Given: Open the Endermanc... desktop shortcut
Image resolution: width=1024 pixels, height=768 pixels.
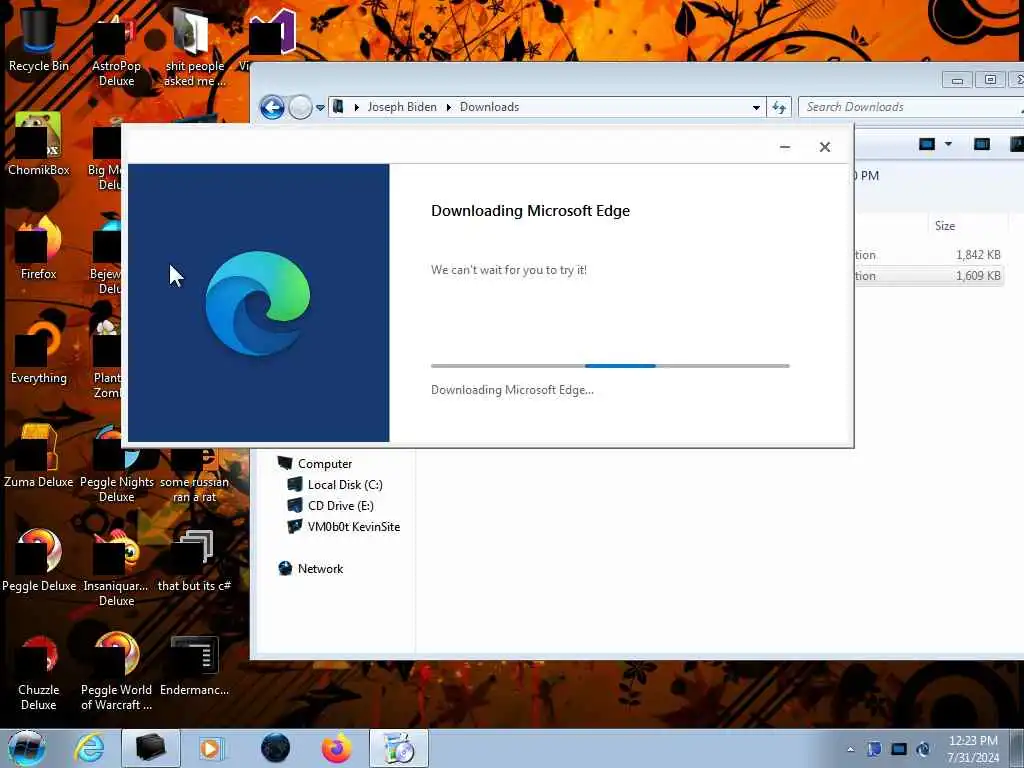Looking at the screenshot, I should 194,665.
